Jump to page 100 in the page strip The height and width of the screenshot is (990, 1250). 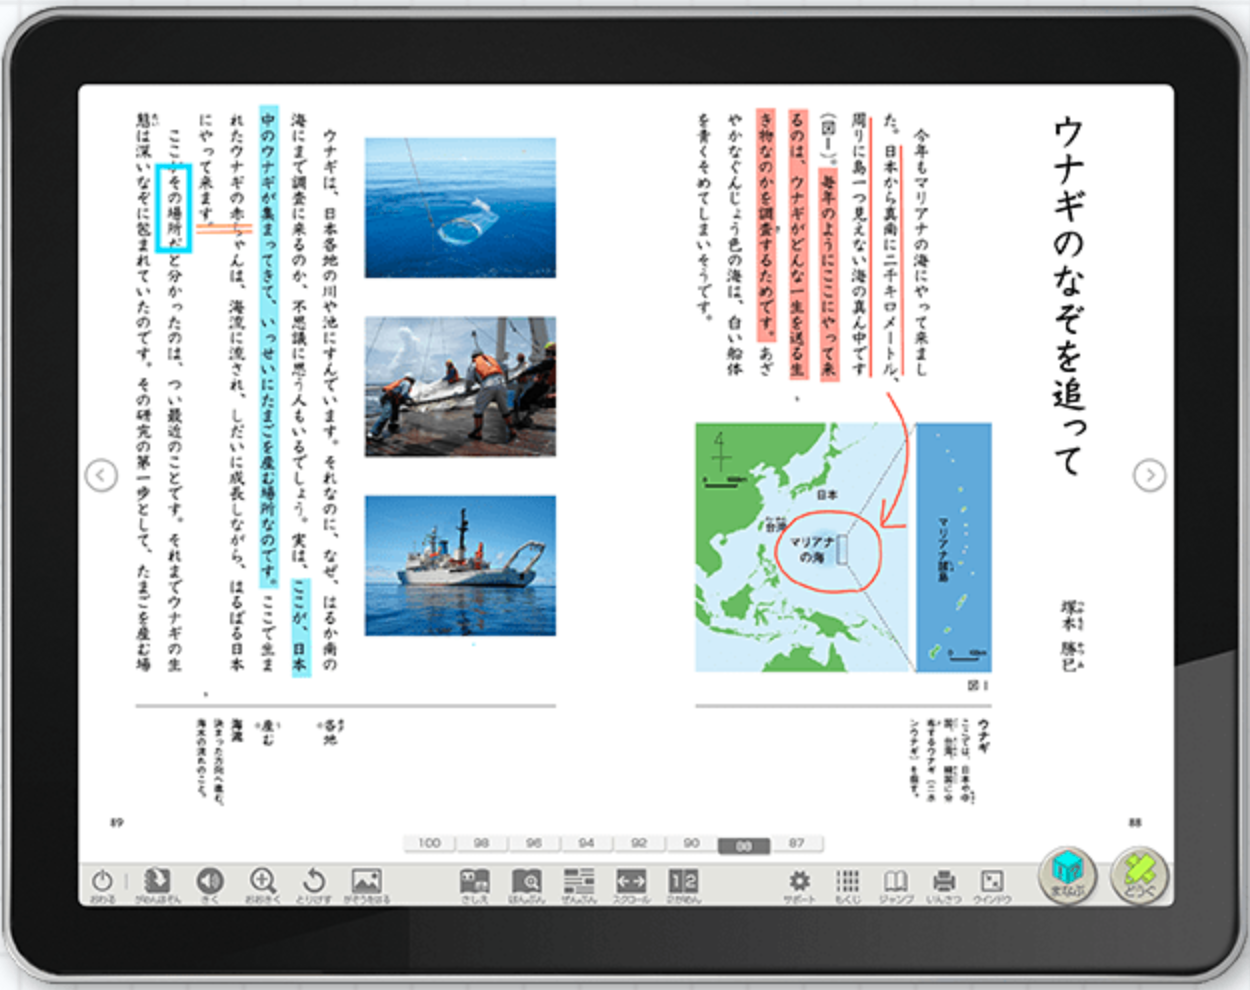[x=430, y=844]
